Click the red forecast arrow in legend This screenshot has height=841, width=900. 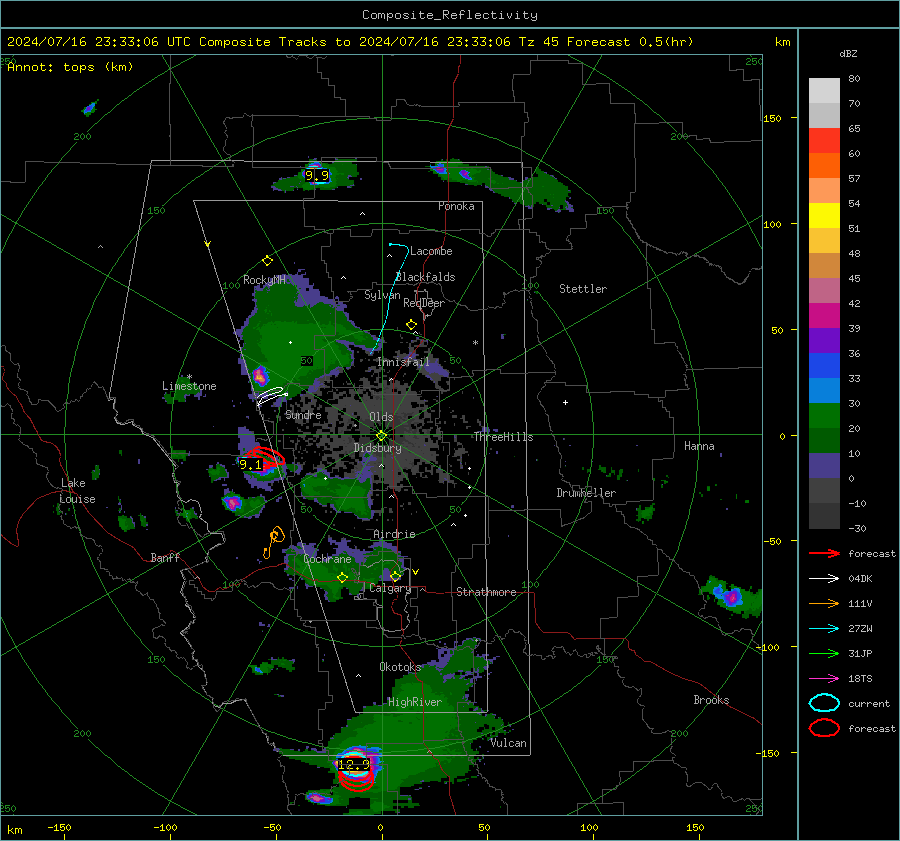(824, 553)
